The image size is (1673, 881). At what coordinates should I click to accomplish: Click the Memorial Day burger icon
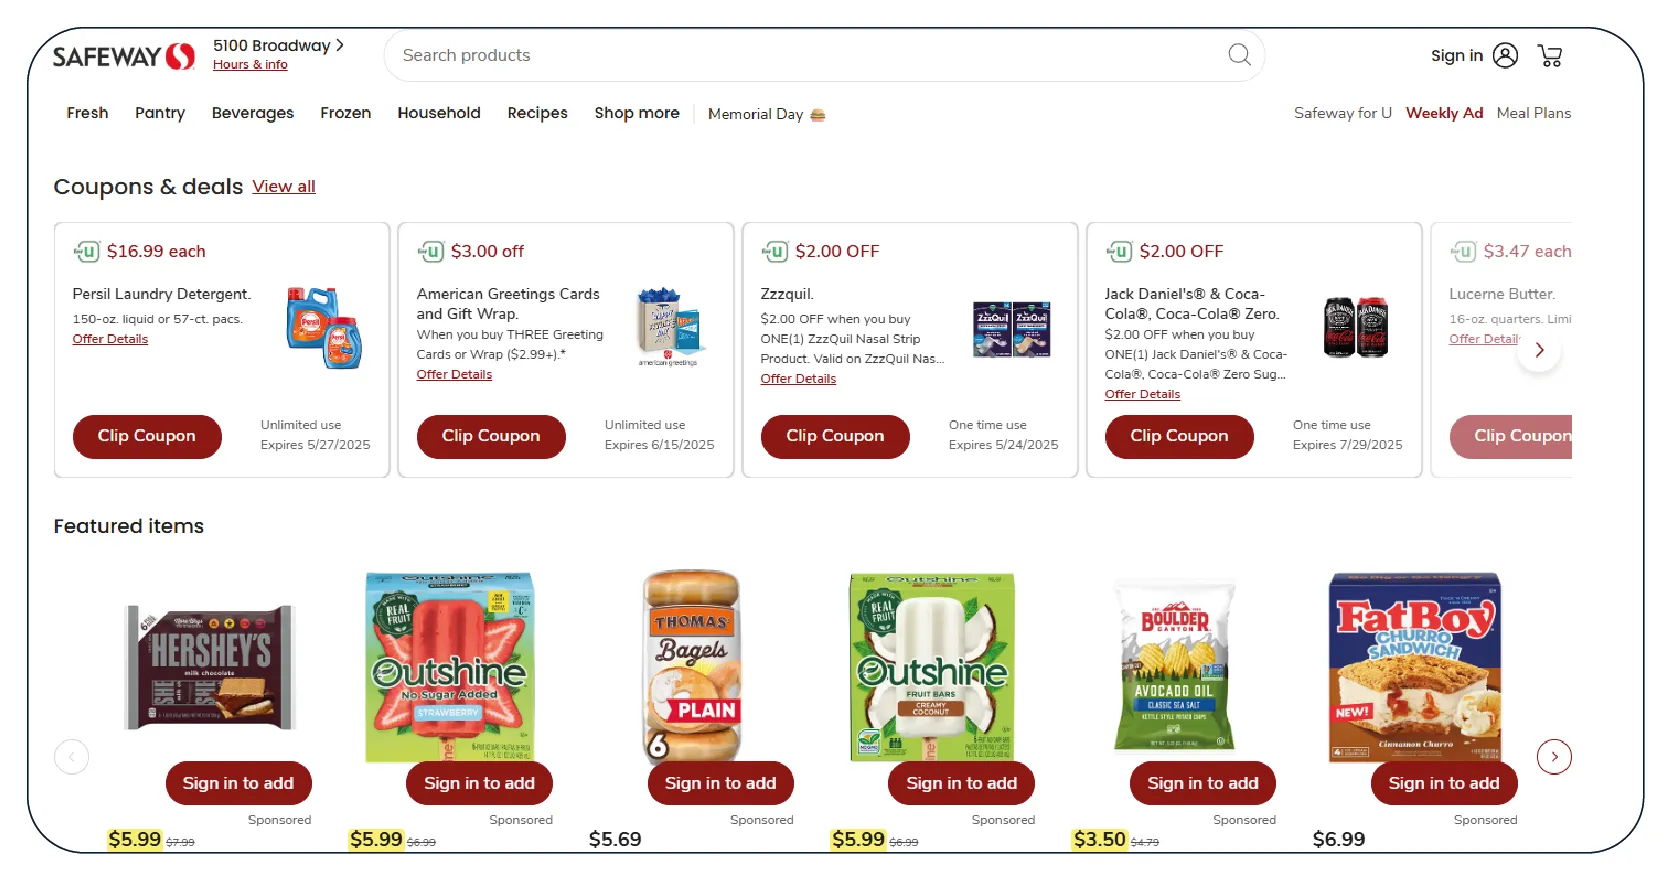tap(818, 114)
